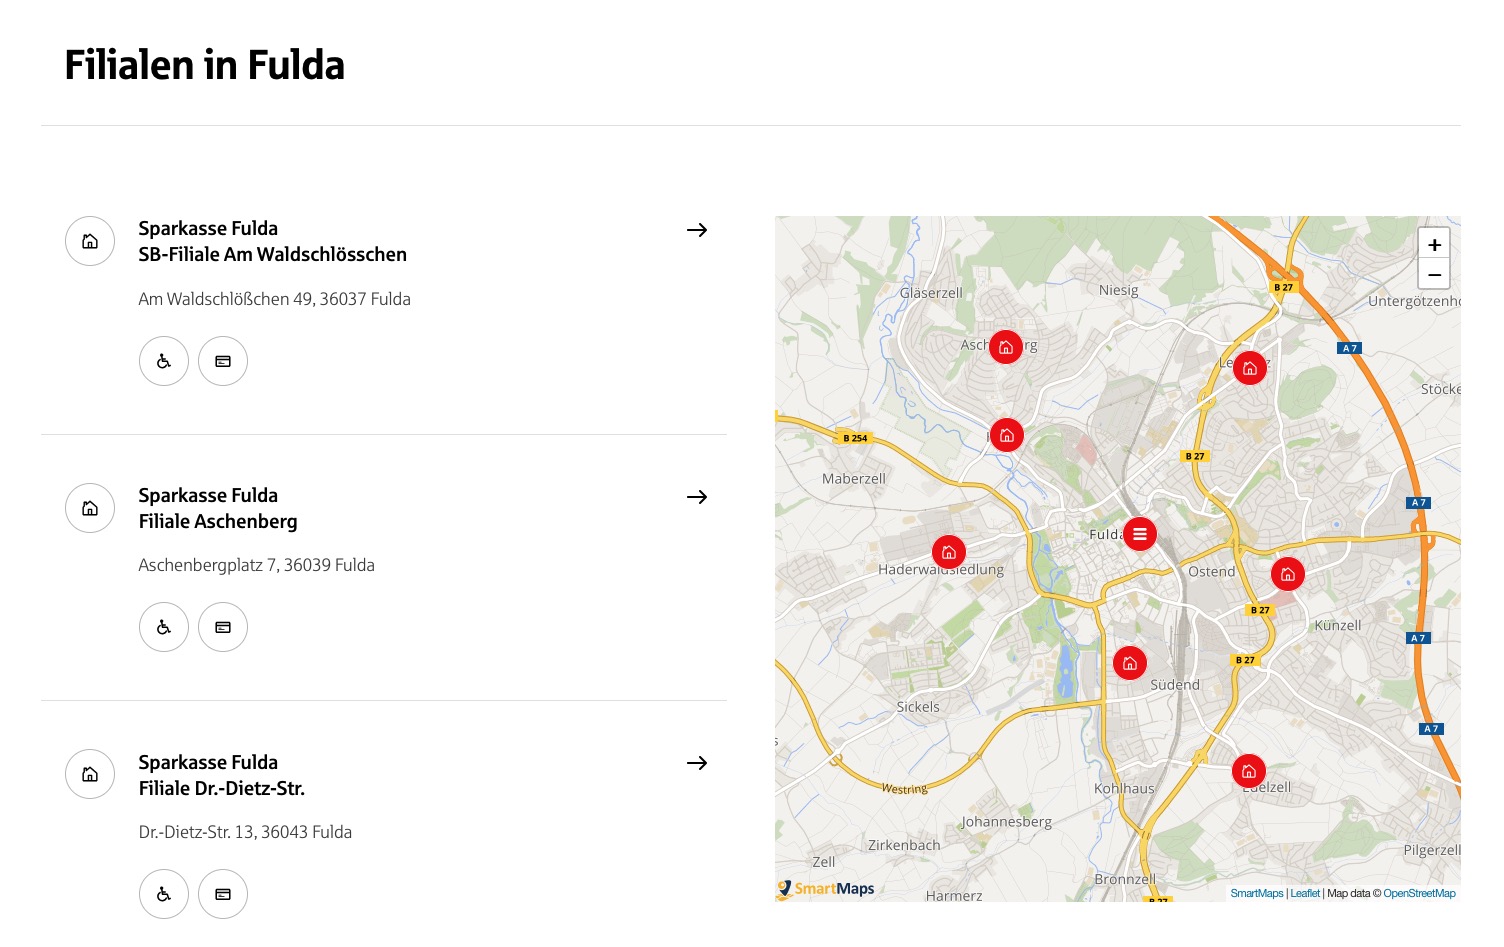The width and height of the screenshot is (1504, 947).
Task: Click the 'Bronnzell' label on the map
Action: click(x=1125, y=879)
